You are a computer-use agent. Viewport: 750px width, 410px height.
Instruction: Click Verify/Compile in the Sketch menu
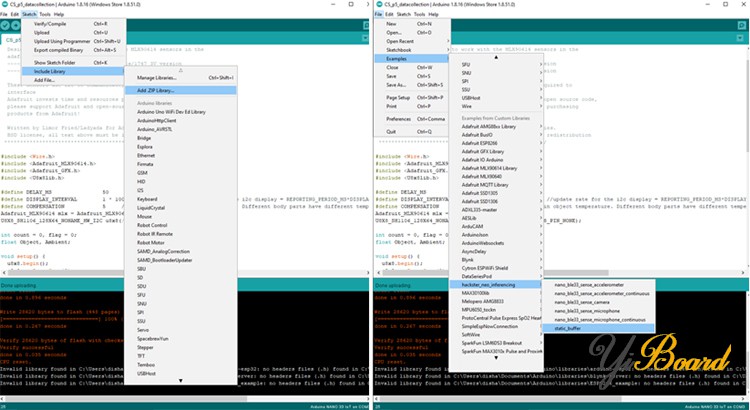pyautogui.click(x=48, y=23)
